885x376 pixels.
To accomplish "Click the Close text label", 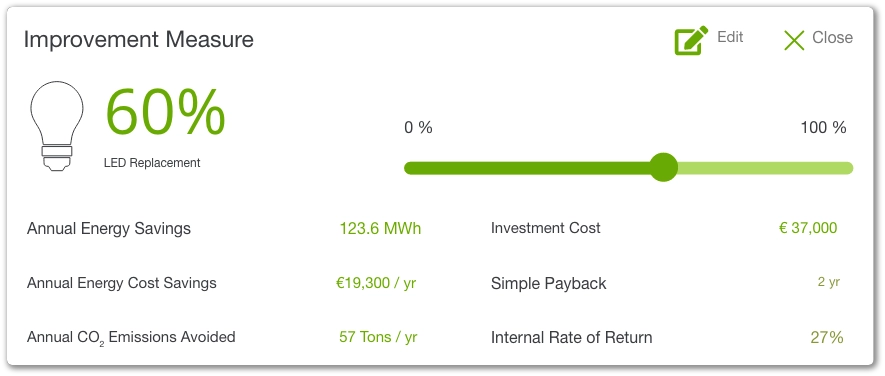I will (833, 37).
